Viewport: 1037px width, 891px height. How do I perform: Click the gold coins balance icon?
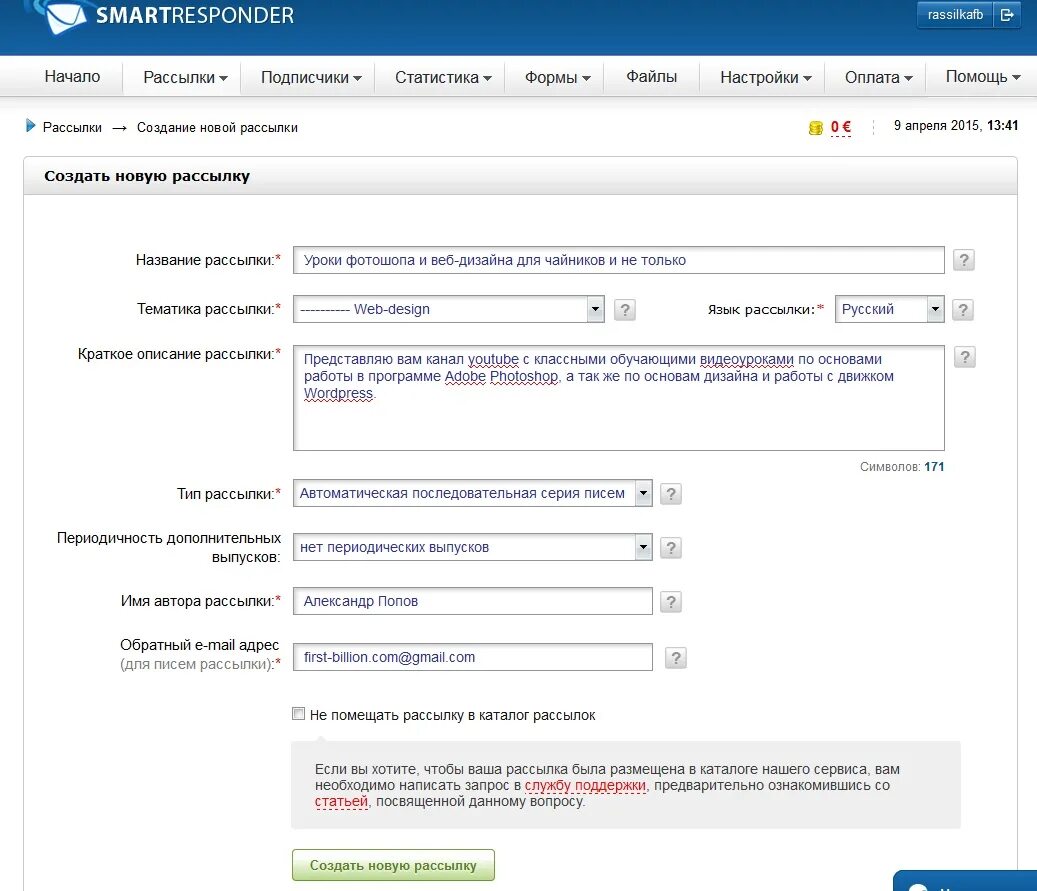pos(815,128)
